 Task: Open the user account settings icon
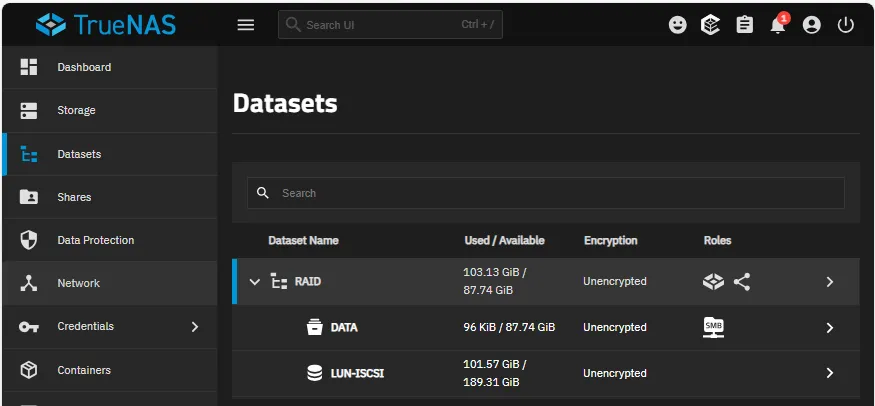[812, 25]
